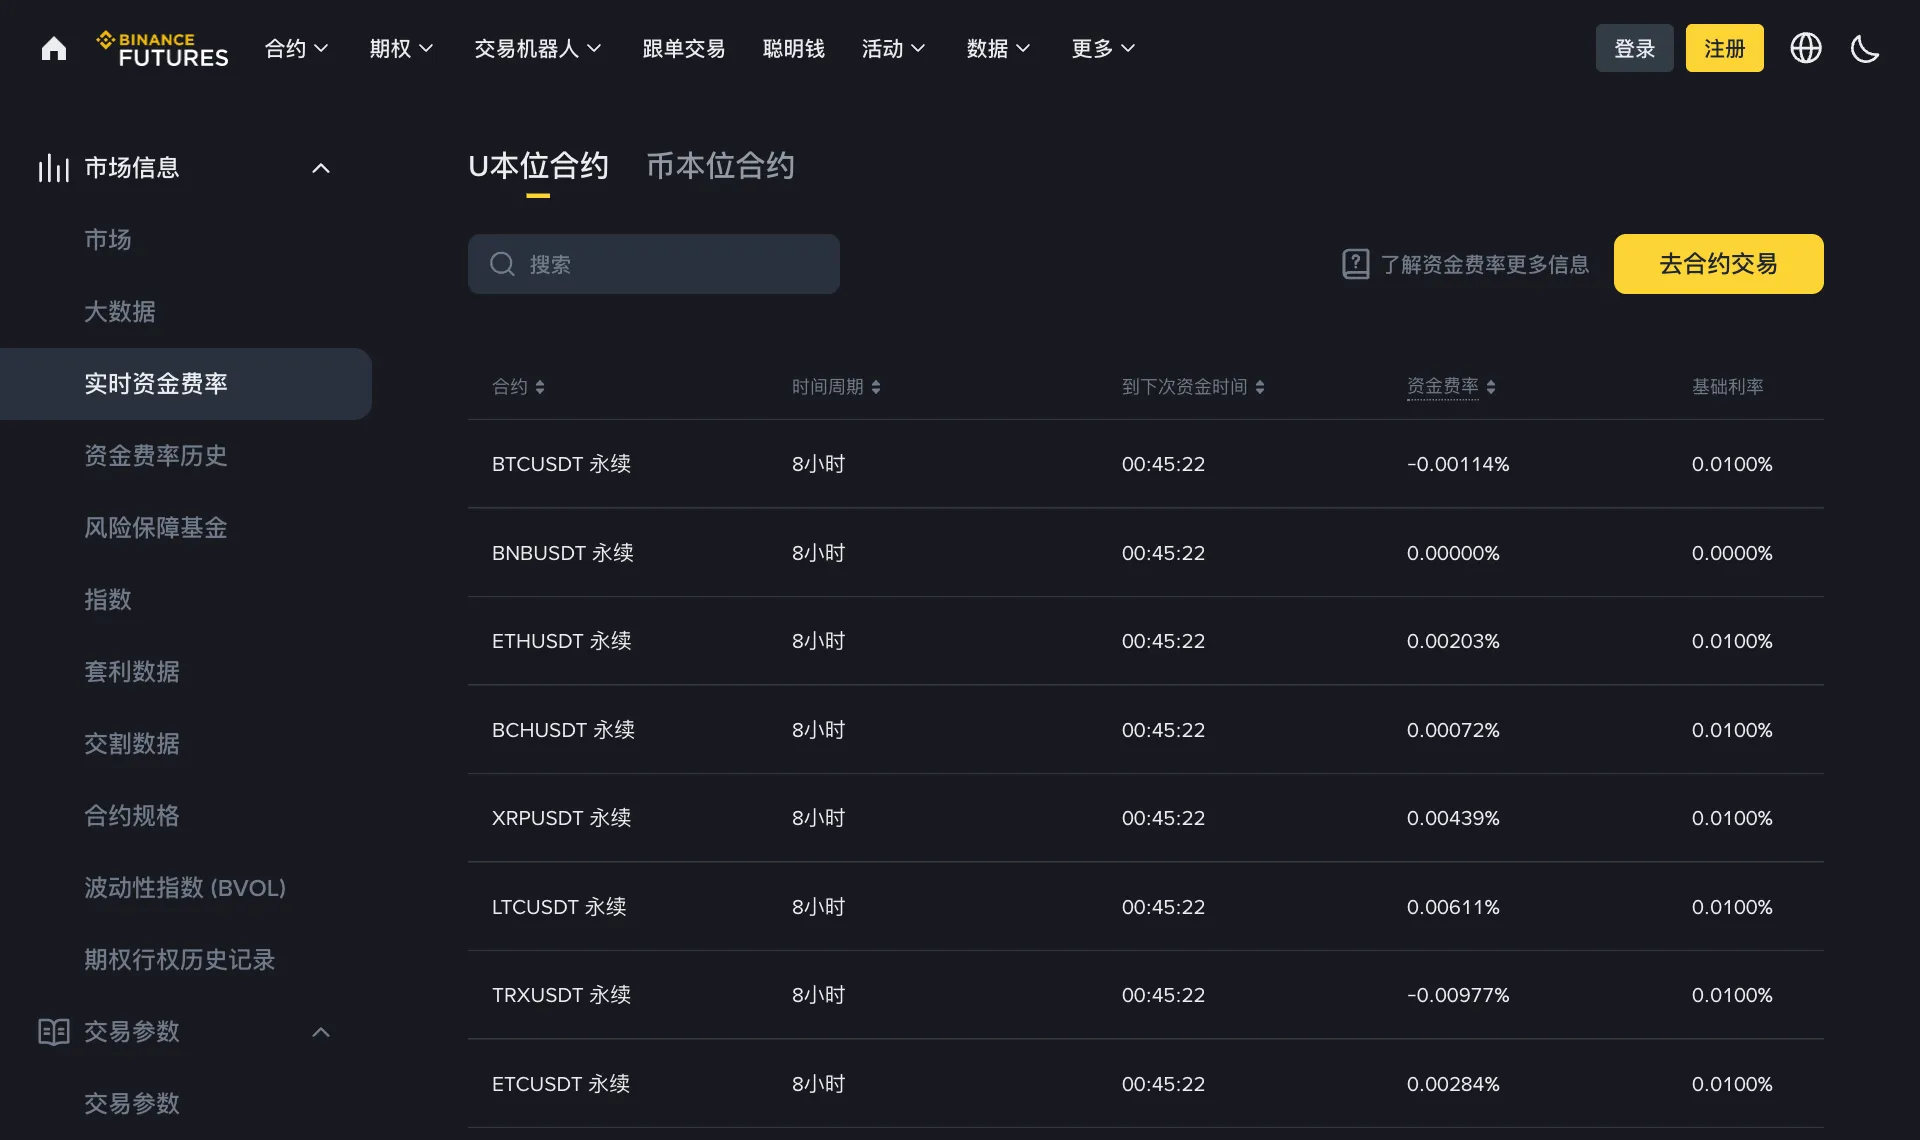Screen dimensions: 1920x1140
Task: Click the -0.00977% funding rate value
Action: (x=1458, y=995)
